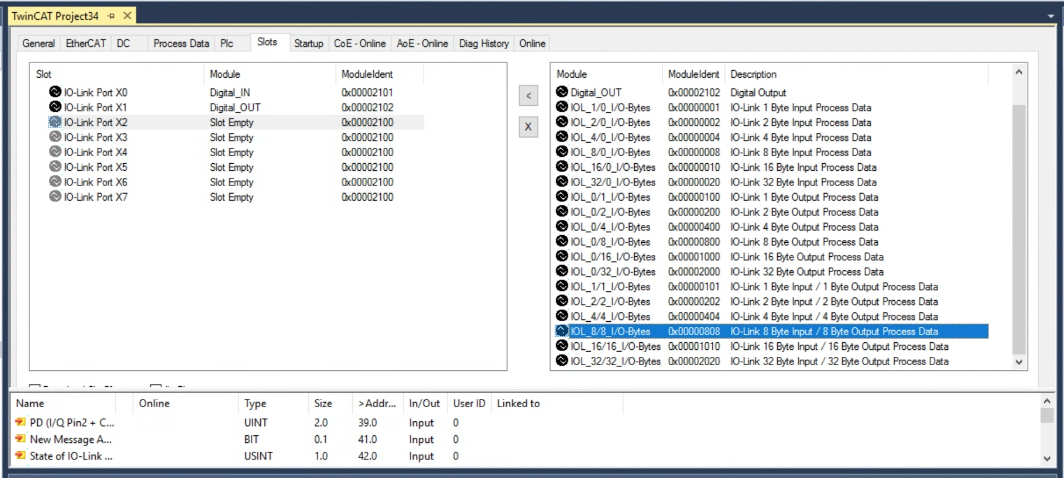Click the IOL_1/0_I/O-Bytes module icon

point(562,107)
